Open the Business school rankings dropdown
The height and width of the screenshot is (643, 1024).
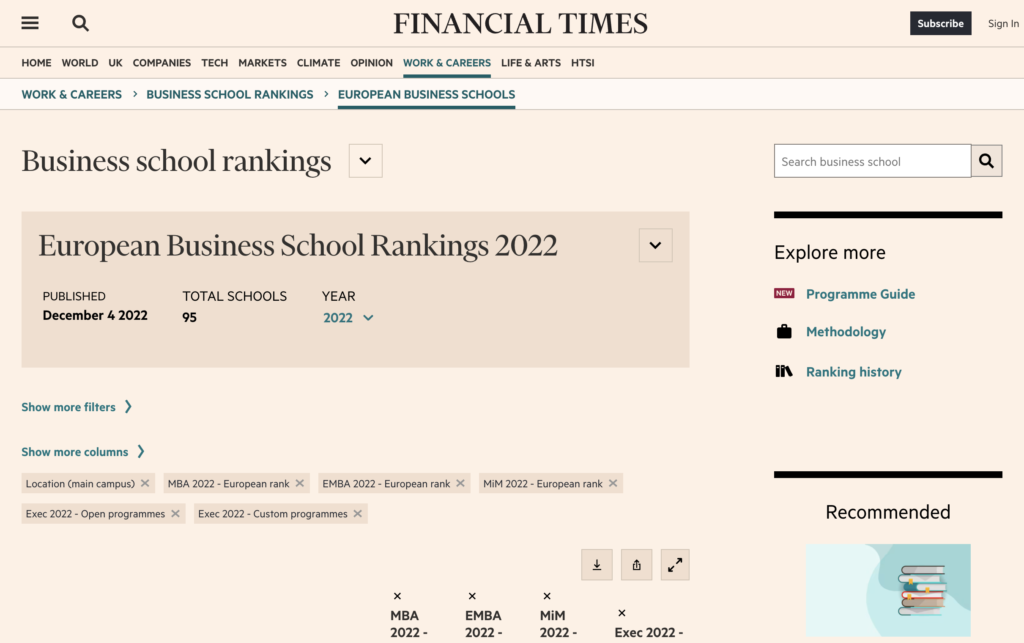tap(366, 161)
